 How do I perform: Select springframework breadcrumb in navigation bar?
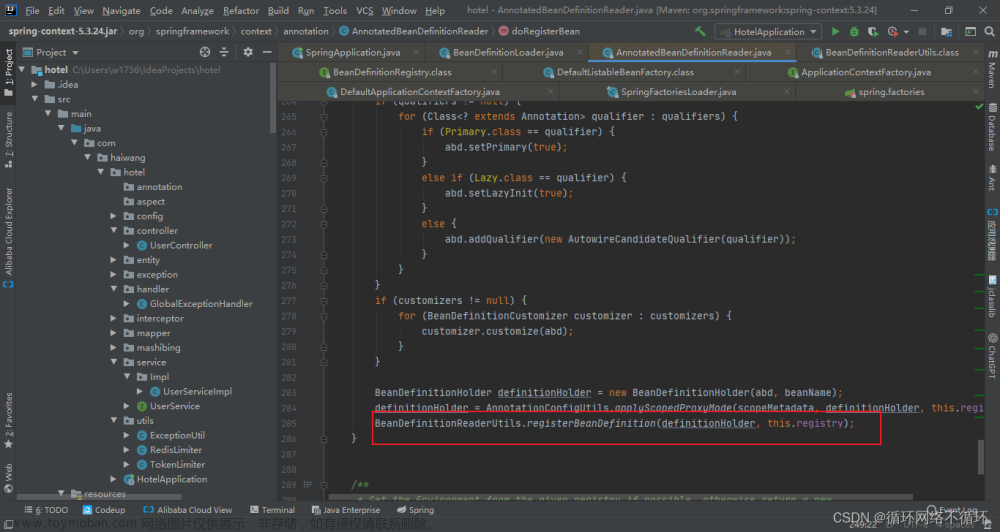point(192,31)
